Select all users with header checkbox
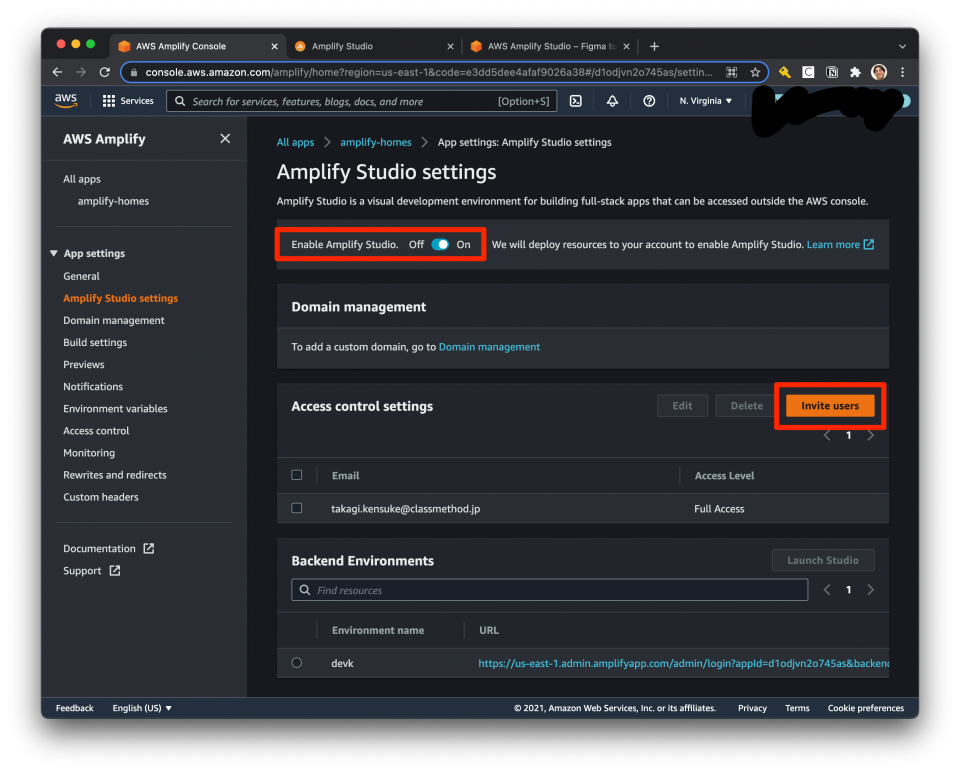Screen dimensions: 960x773 [x=297, y=475]
